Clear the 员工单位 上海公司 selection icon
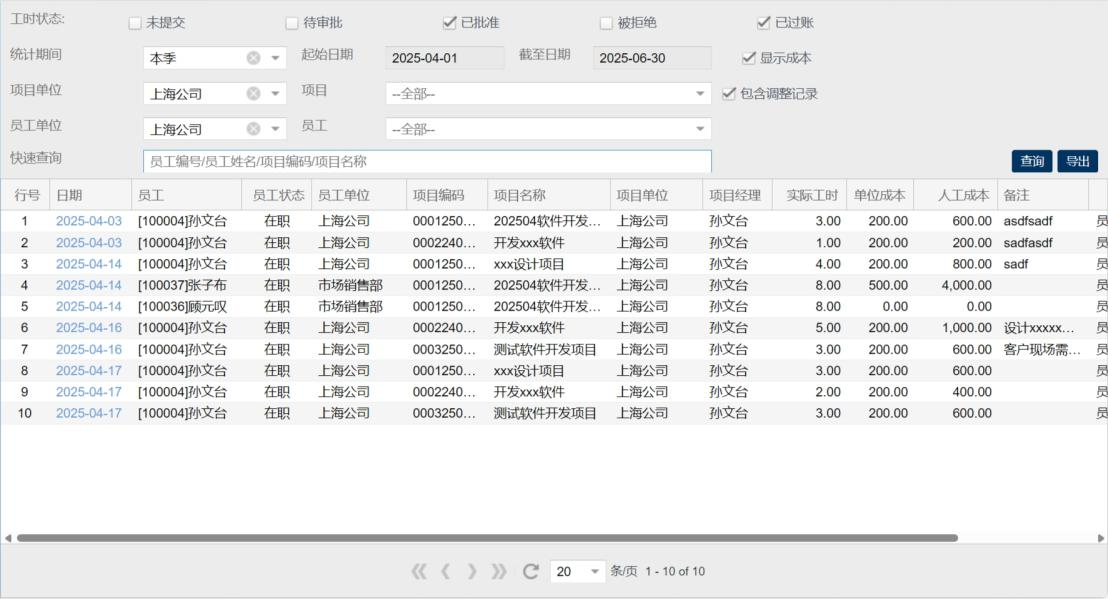This screenshot has height=599, width=1108. point(254,129)
